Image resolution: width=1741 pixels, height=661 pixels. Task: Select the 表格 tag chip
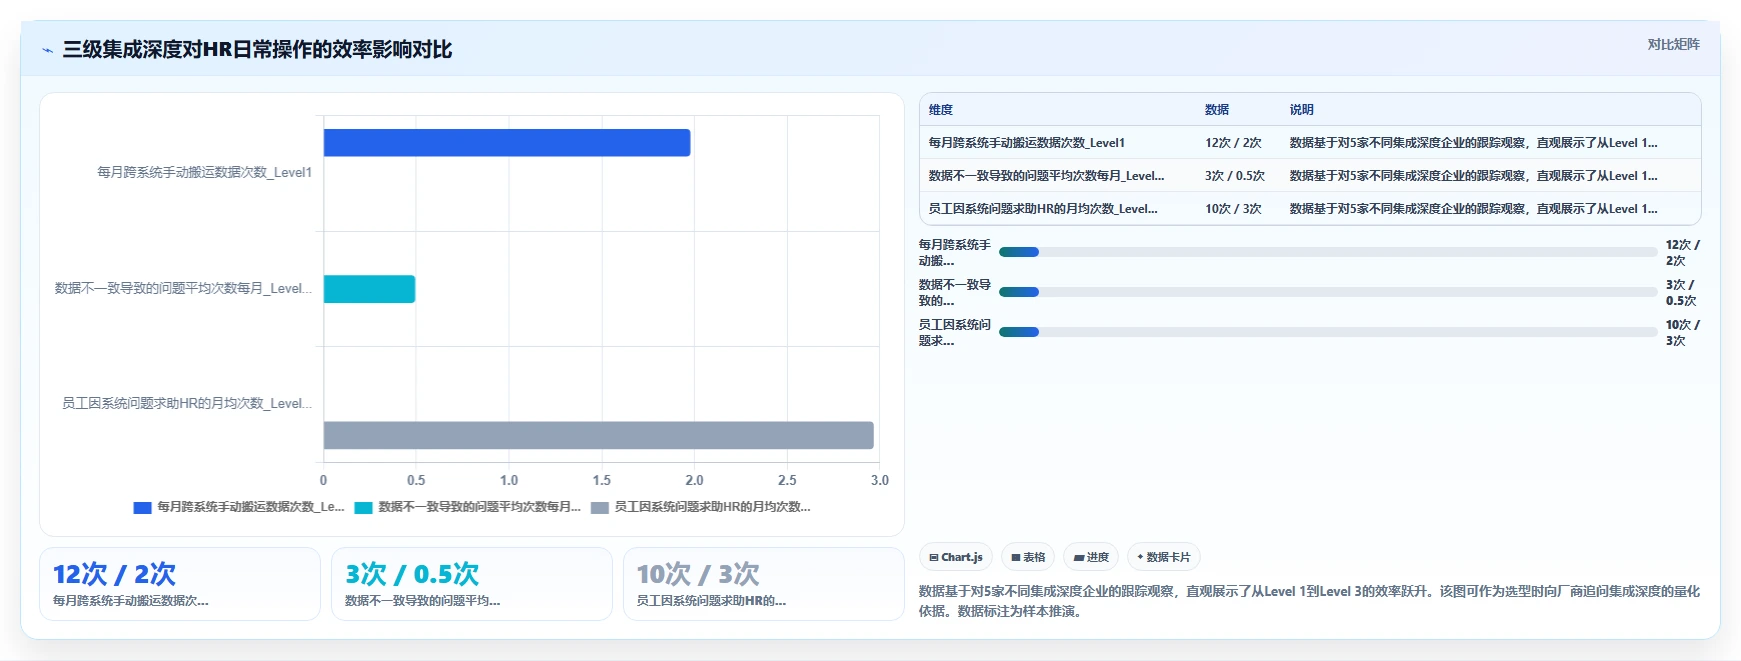pyautogui.click(x=1028, y=557)
